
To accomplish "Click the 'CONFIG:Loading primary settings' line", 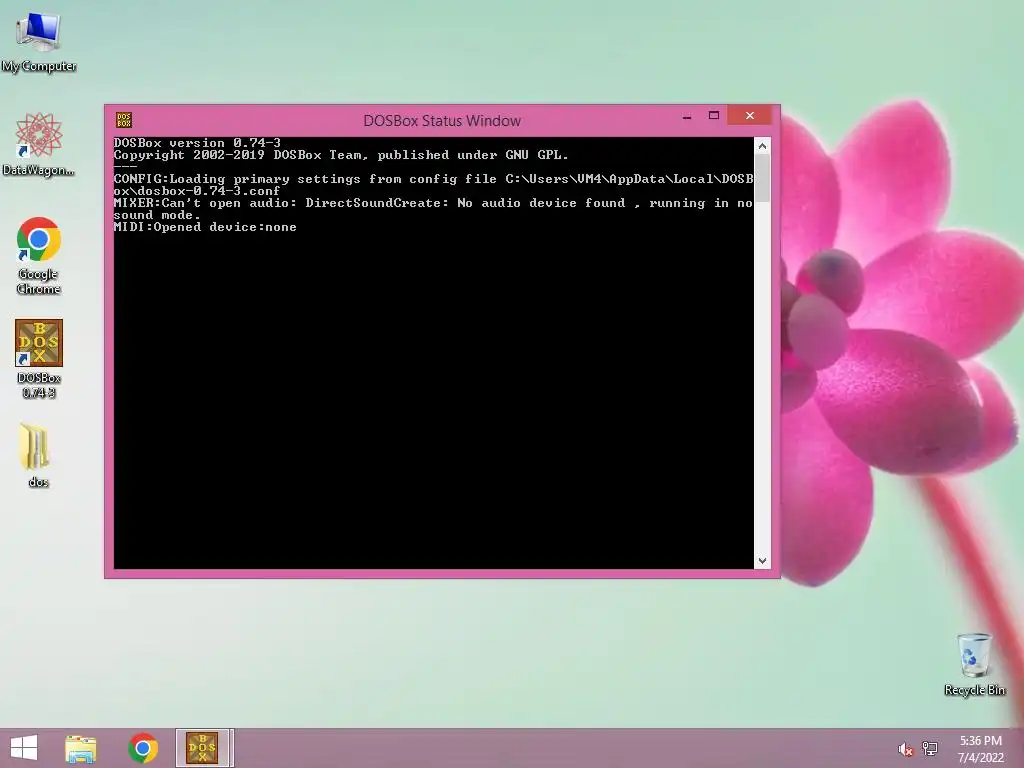I will [433, 179].
